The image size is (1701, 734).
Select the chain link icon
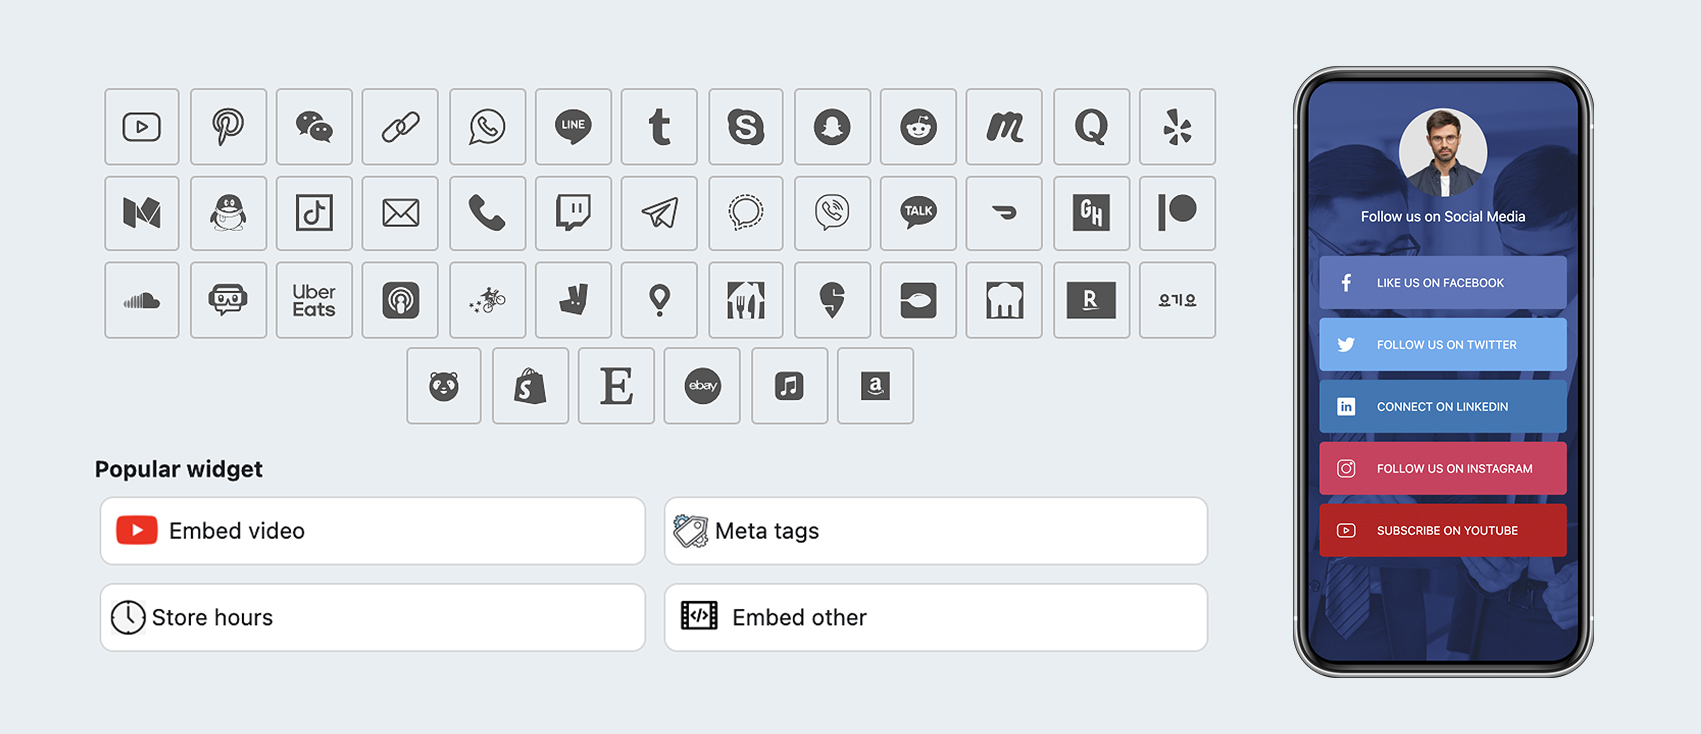click(400, 127)
